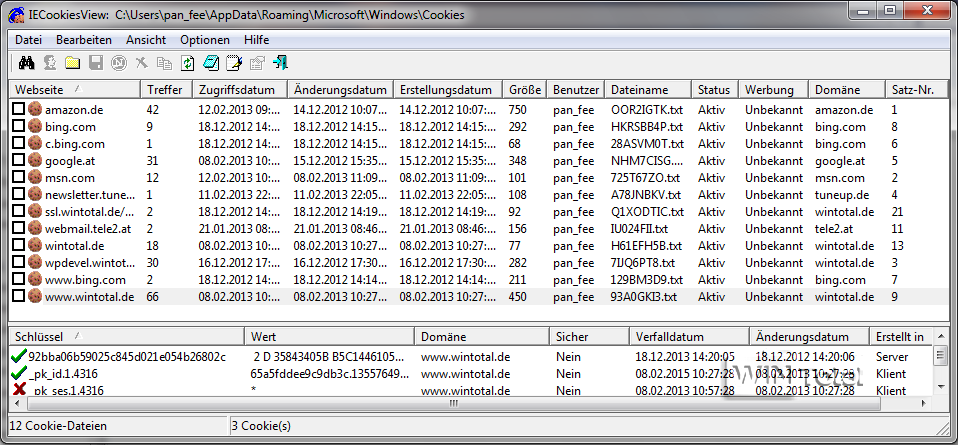Open the Optionen menu
The image size is (958, 445).
pos(205,40)
